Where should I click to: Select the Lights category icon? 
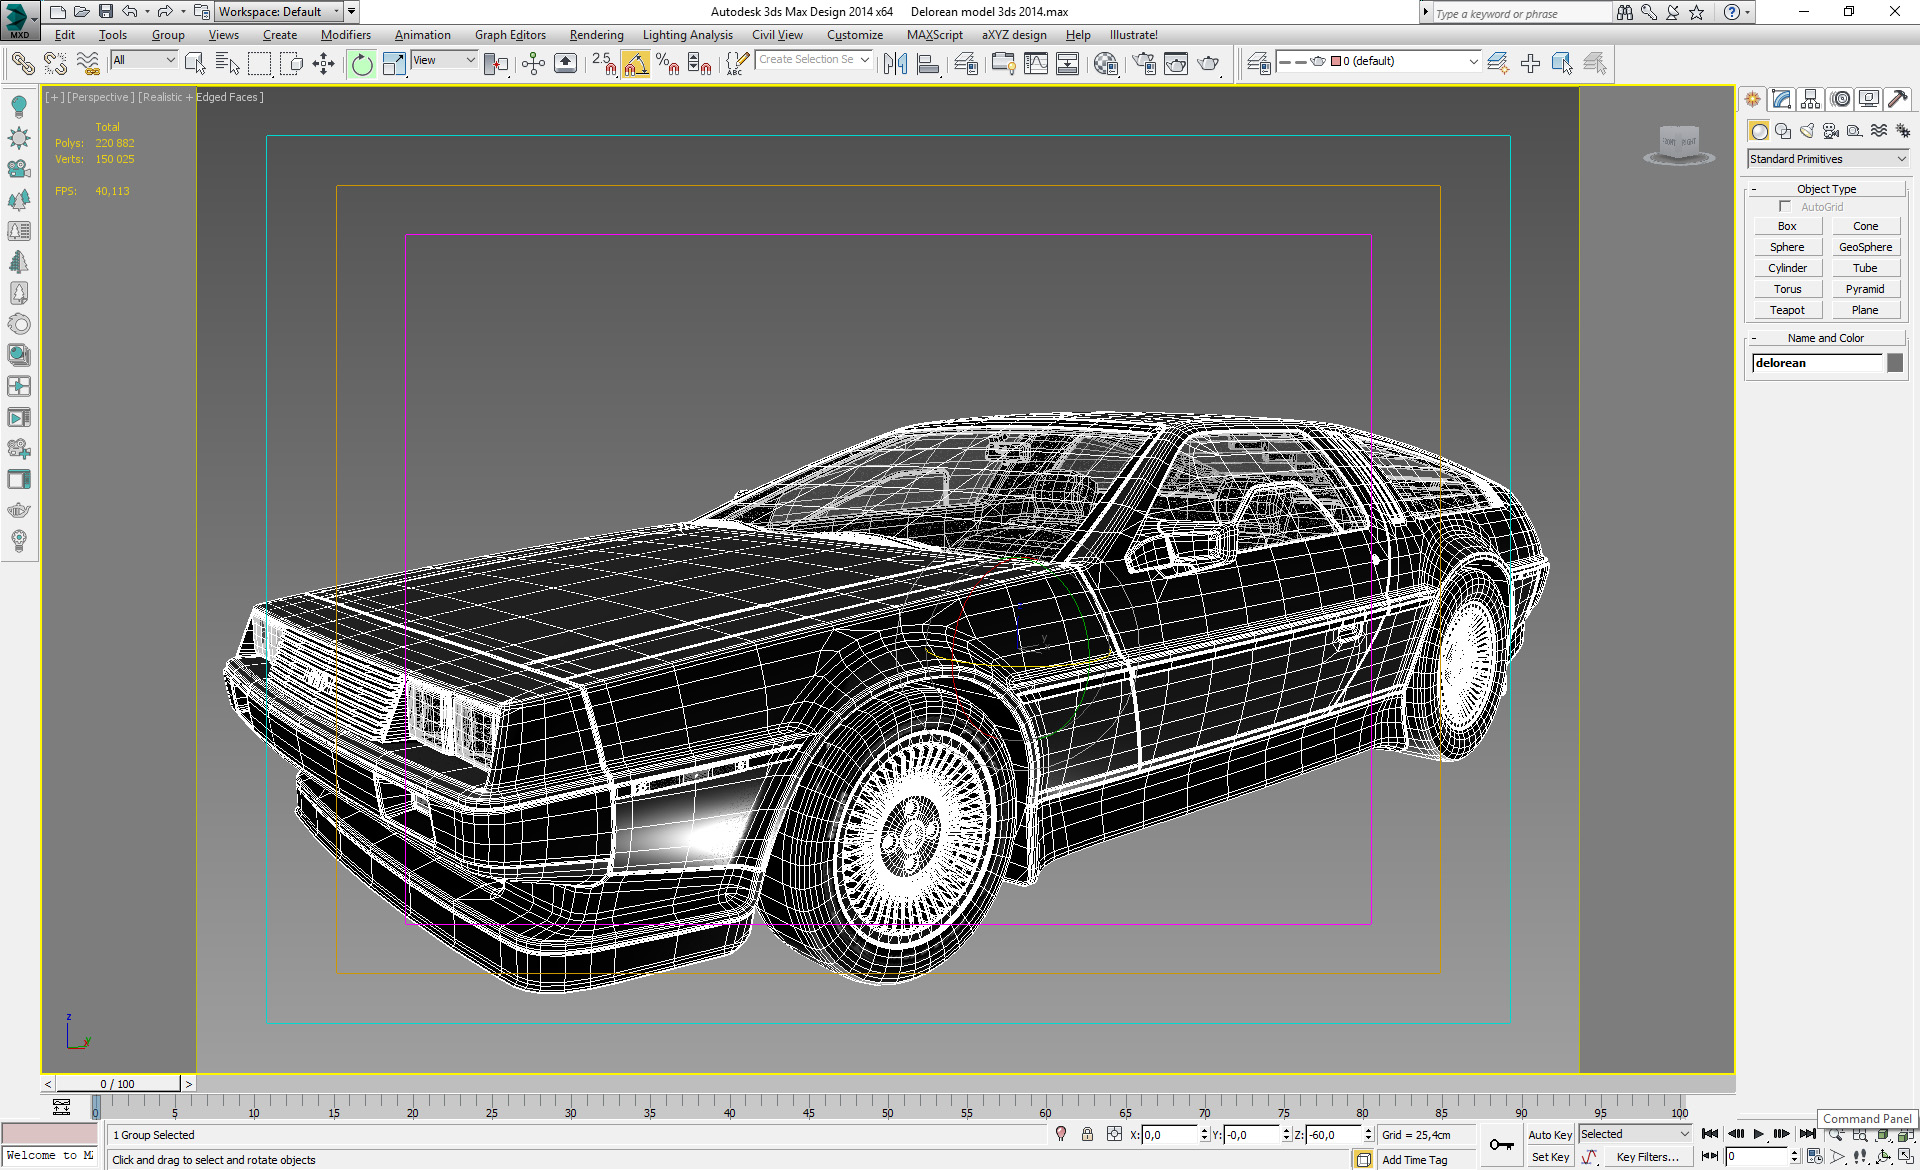[1807, 131]
